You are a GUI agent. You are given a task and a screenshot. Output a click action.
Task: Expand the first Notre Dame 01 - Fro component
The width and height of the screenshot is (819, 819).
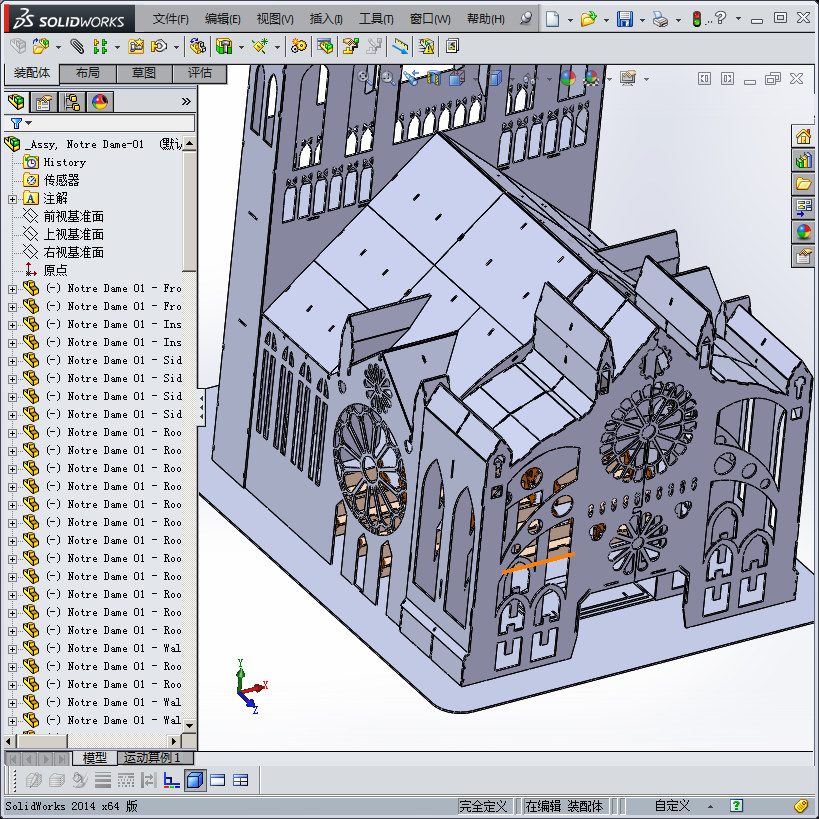(13, 289)
